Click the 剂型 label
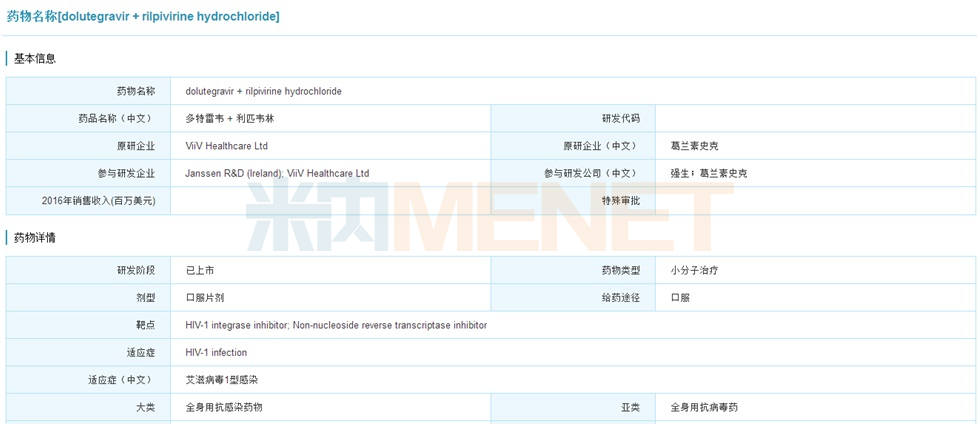 click(145, 298)
